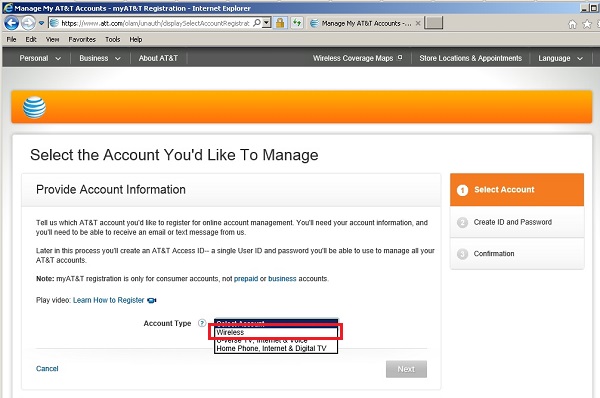Open the Tools menu
The width and height of the screenshot is (600, 398).
[112, 39]
